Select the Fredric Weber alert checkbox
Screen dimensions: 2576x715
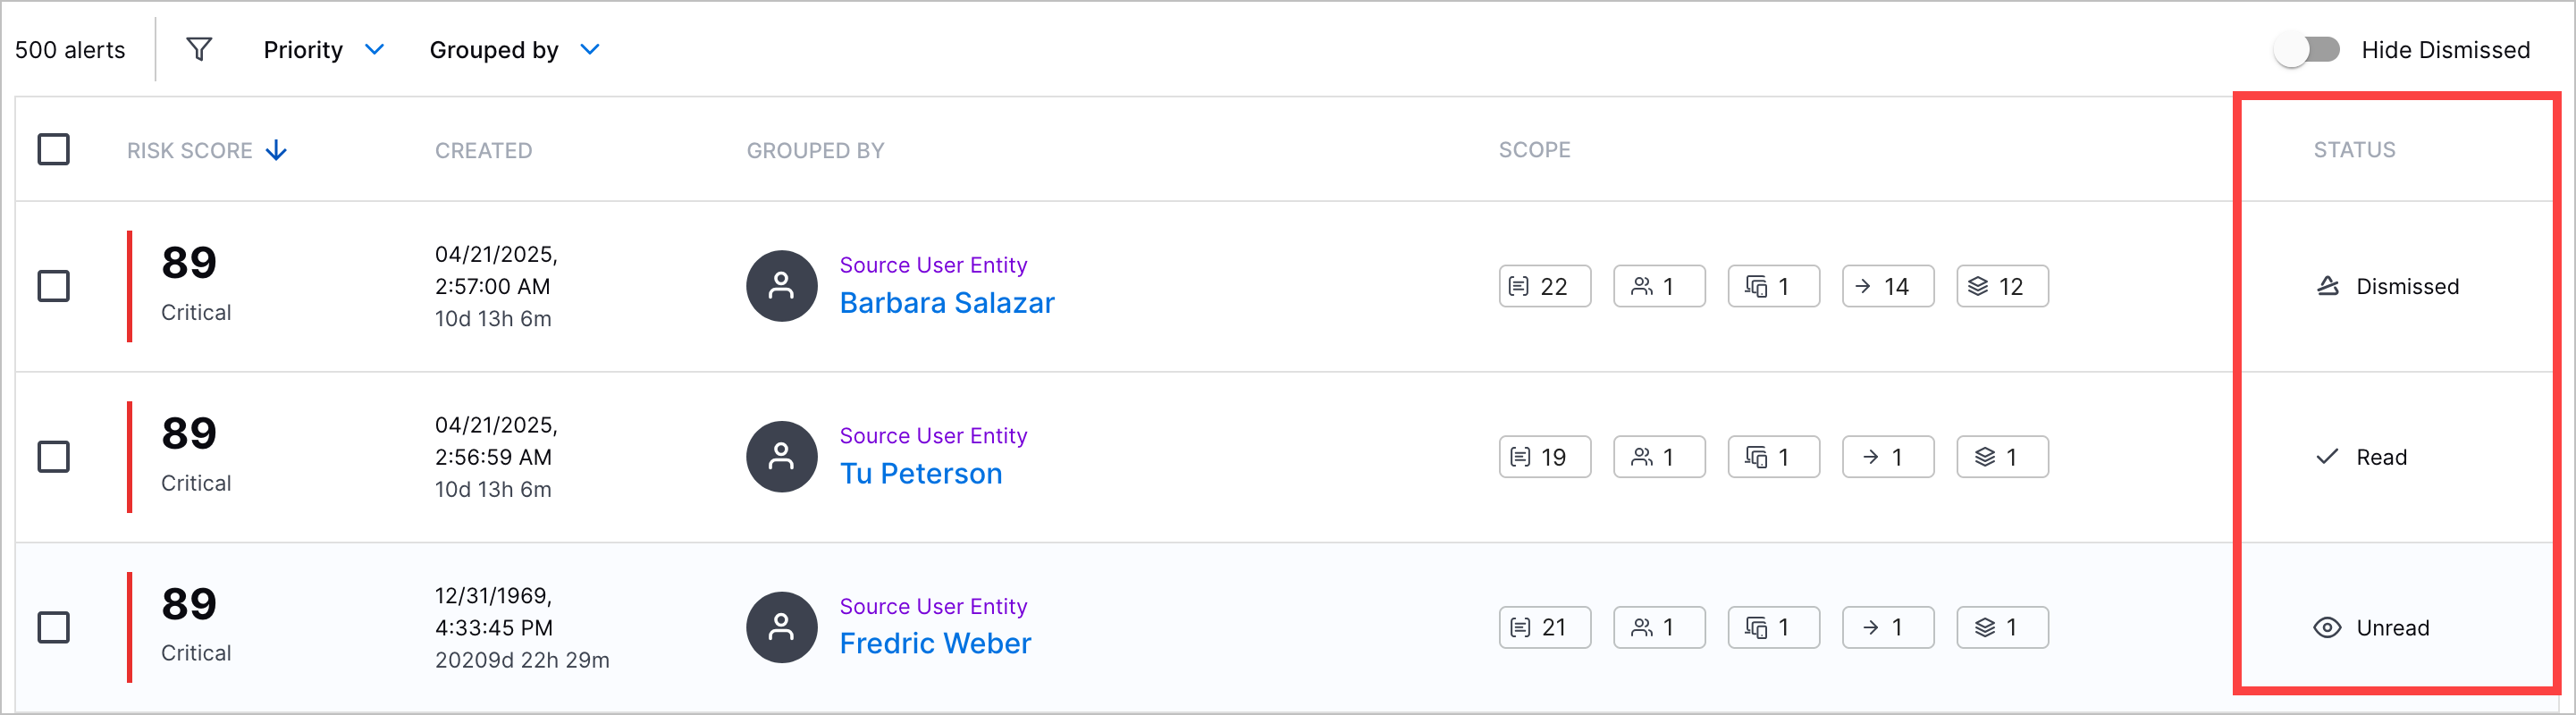54,628
